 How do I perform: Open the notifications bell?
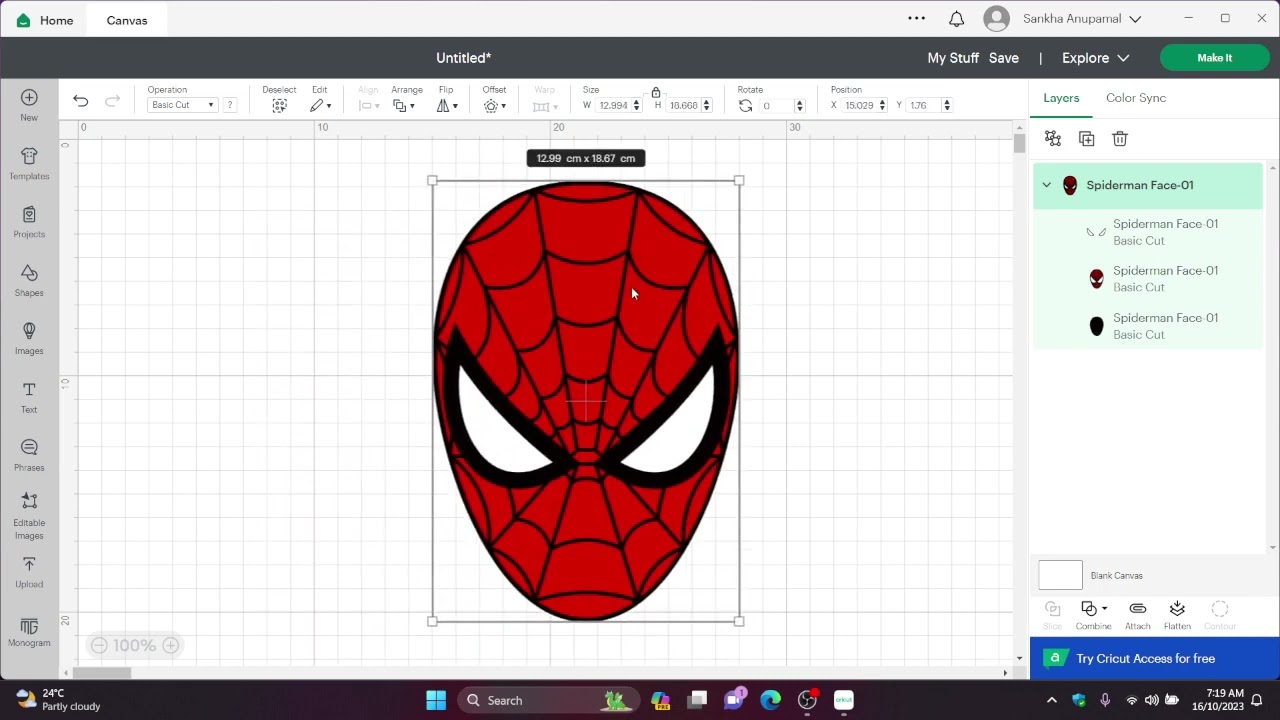(x=956, y=19)
